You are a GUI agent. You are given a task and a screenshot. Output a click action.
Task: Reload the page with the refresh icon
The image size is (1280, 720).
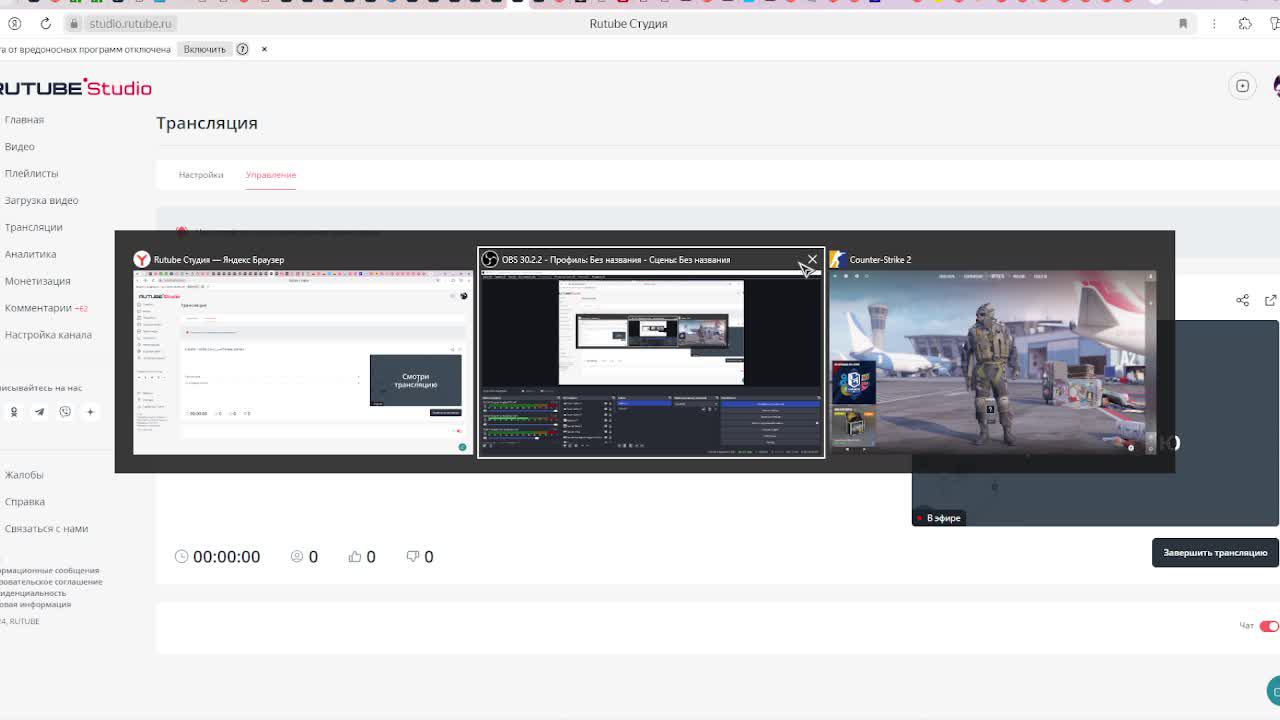(45, 23)
